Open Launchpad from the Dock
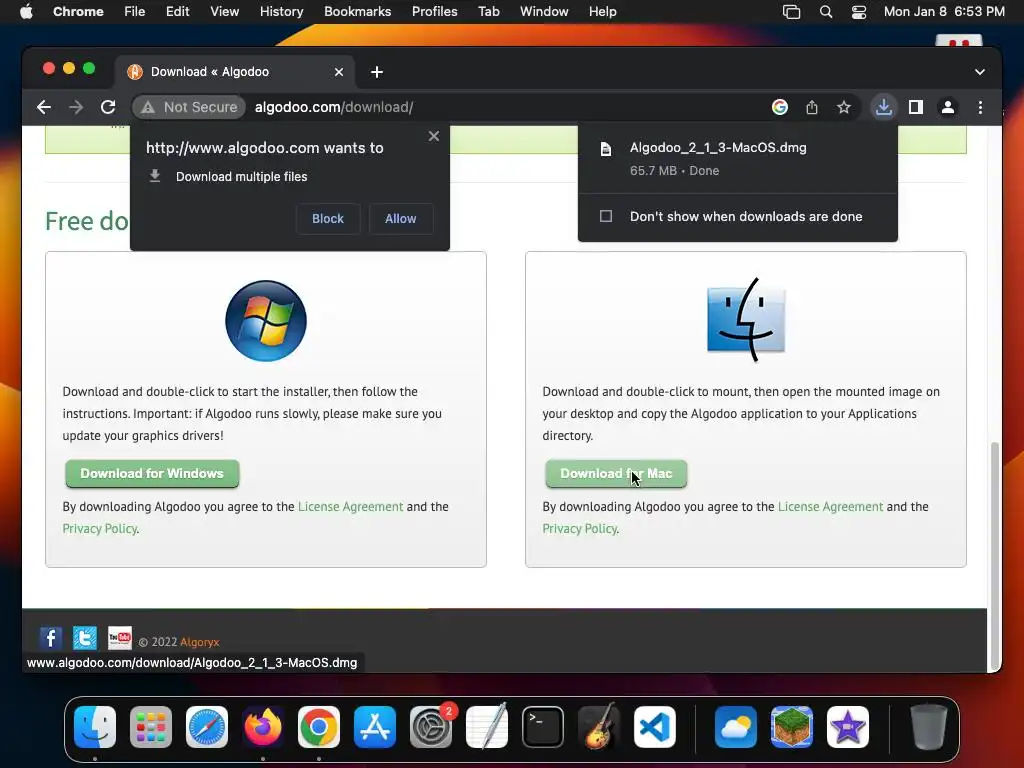The image size is (1024, 768). [151, 727]
